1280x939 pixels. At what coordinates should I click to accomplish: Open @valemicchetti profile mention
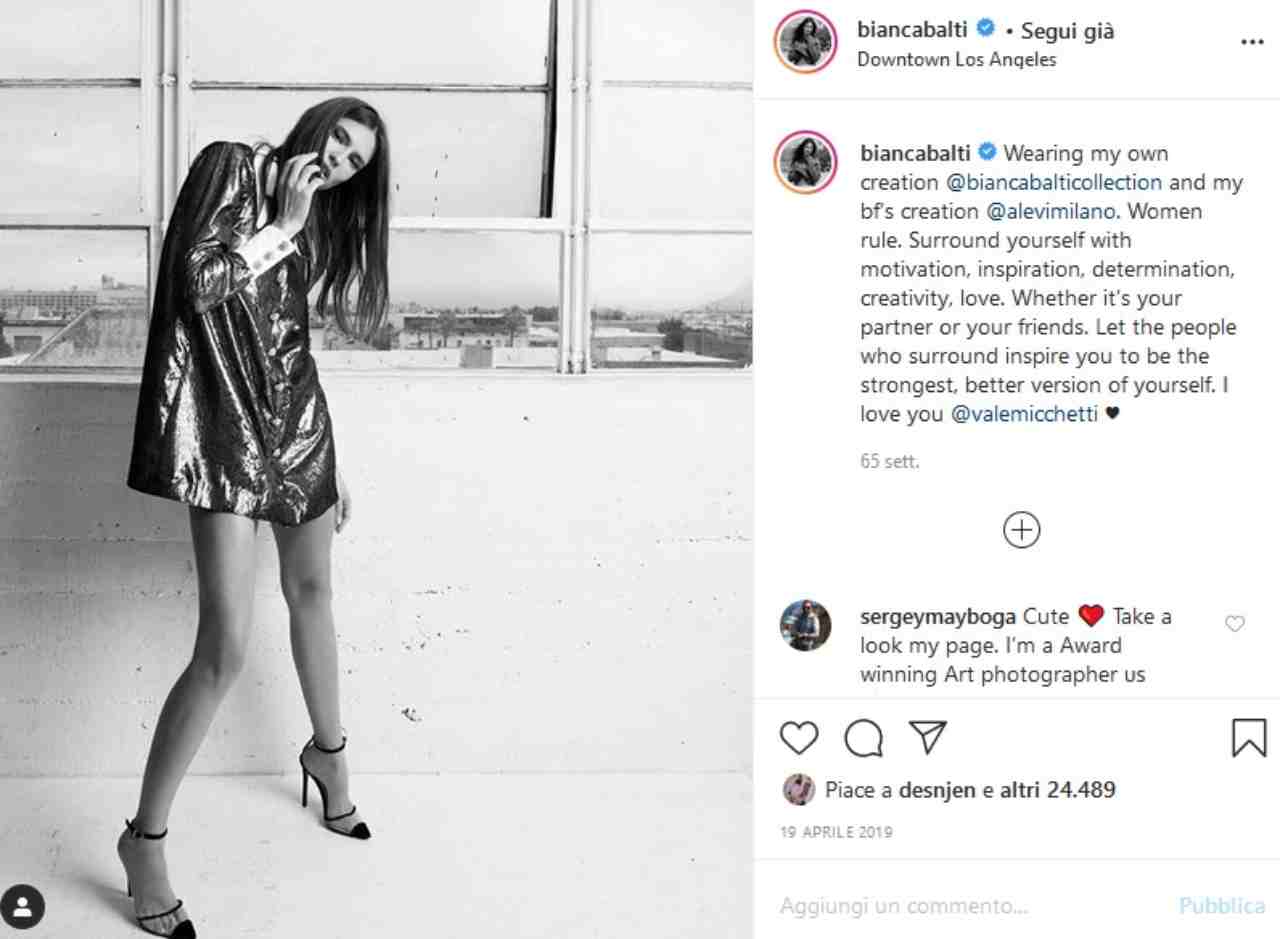pyautogui.click(x=1023, y=414)
